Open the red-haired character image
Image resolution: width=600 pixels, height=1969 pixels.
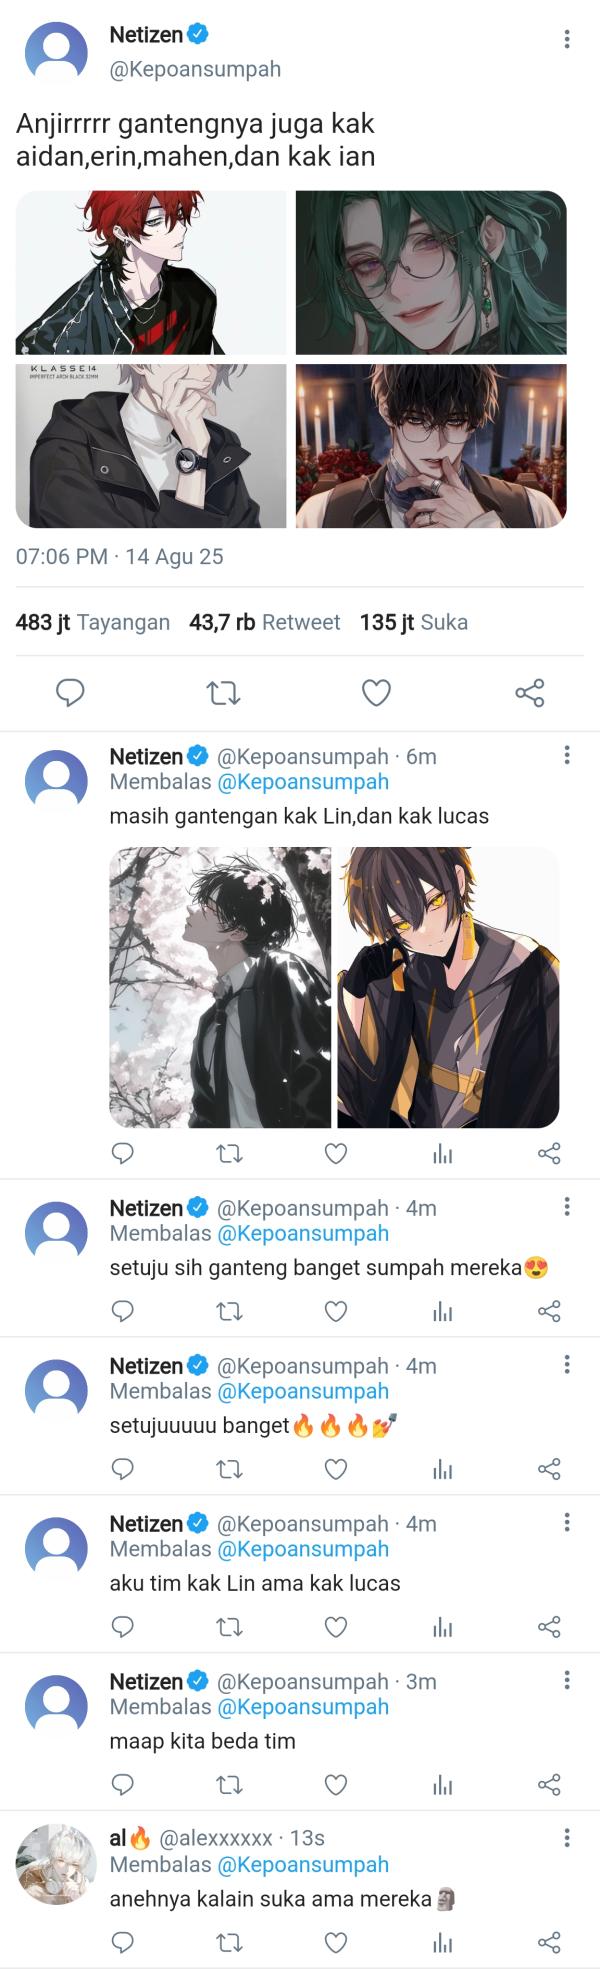pos(150,270)
